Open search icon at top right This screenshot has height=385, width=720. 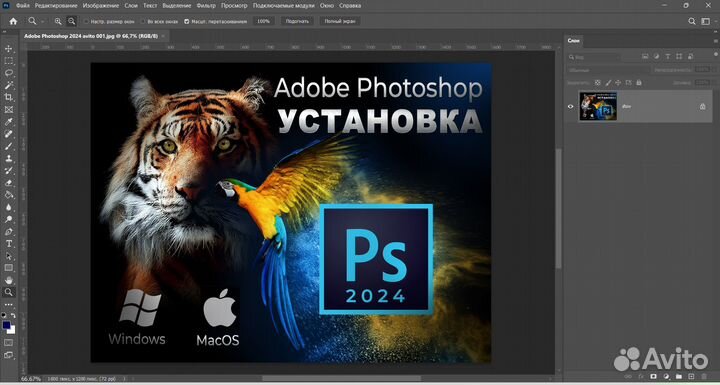point(692,21)
